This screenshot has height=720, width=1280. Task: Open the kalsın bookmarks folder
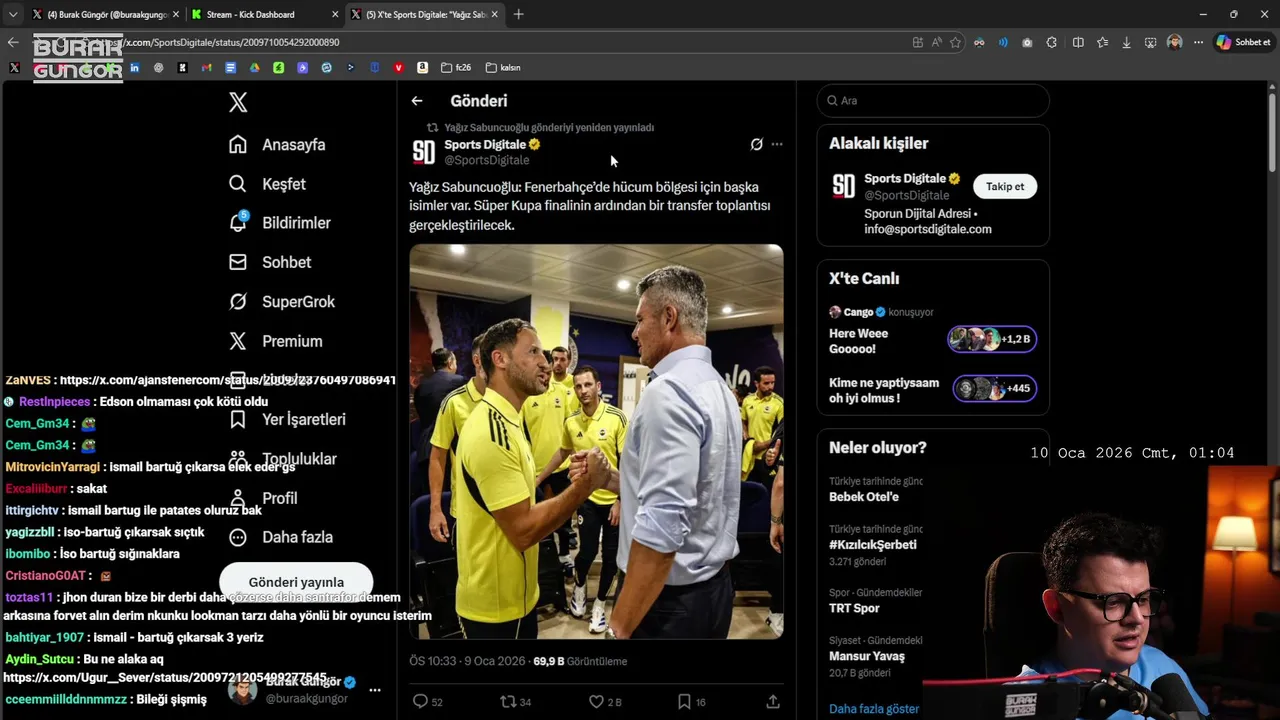503,68
